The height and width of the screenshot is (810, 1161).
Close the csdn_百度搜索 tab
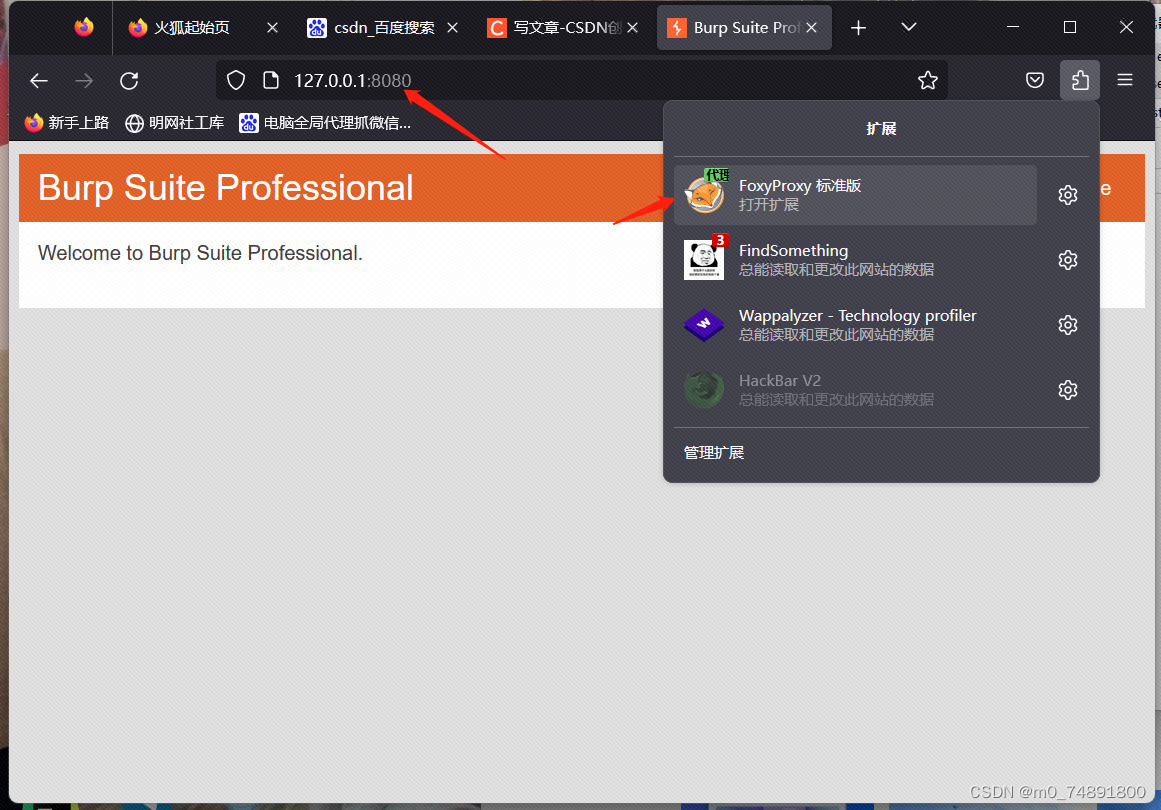point(452,27)
